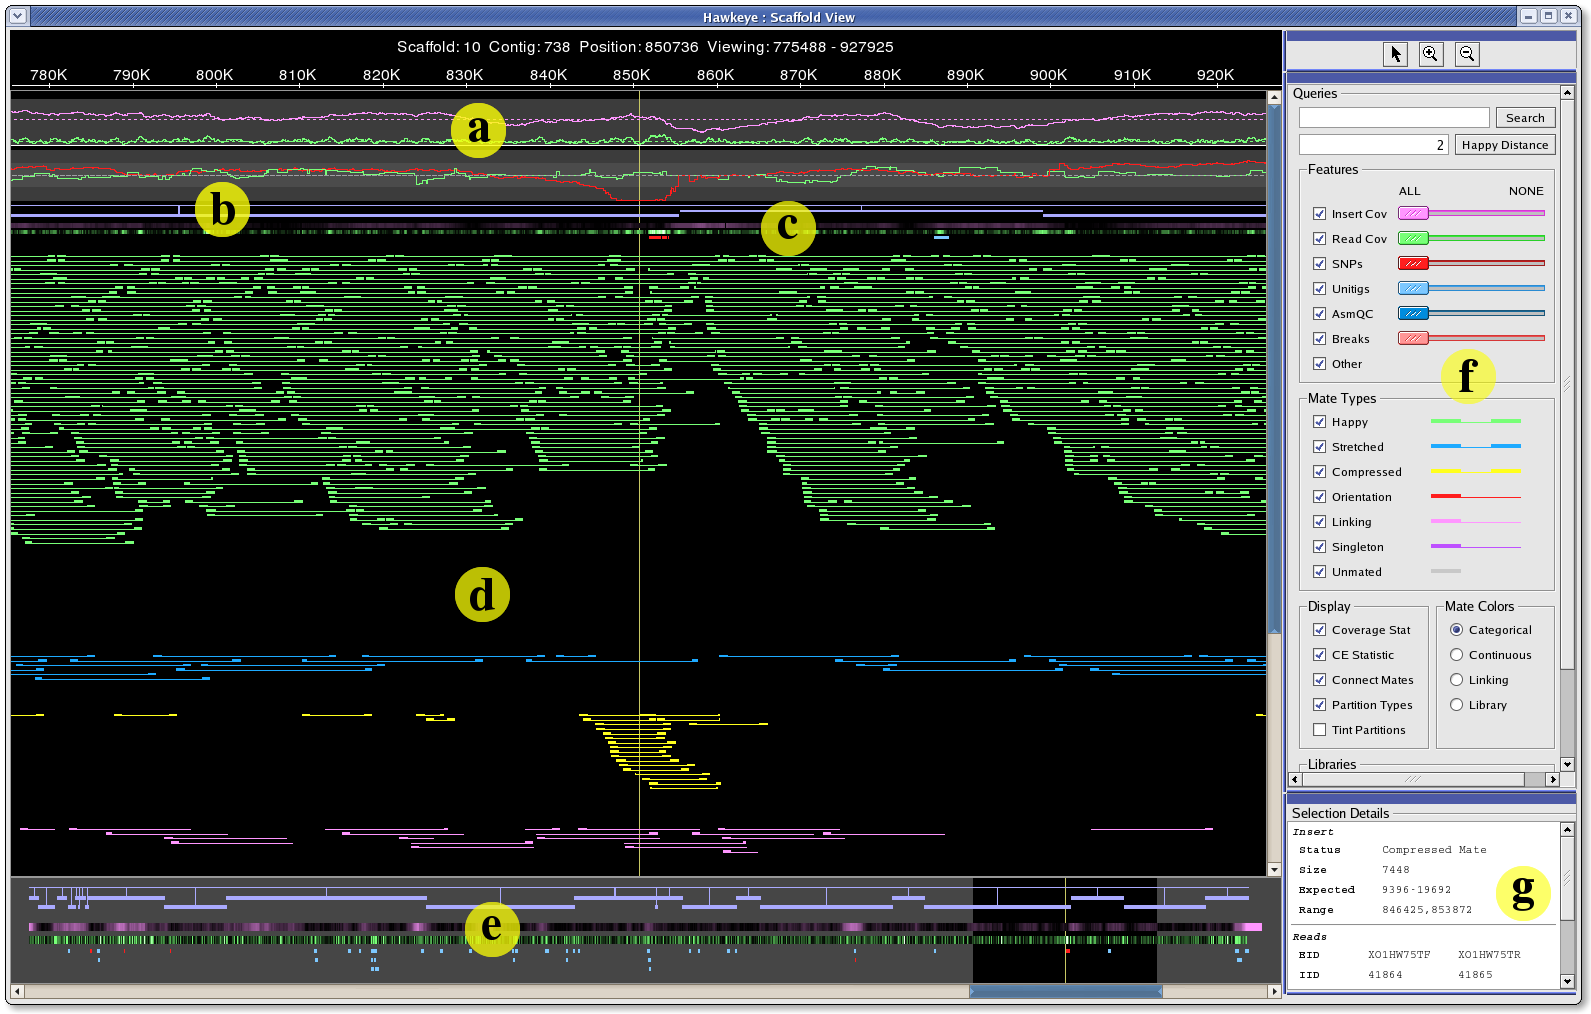Activate the zoom out magnifier tool
Screen dimensions: 1591x1014
1467,54
